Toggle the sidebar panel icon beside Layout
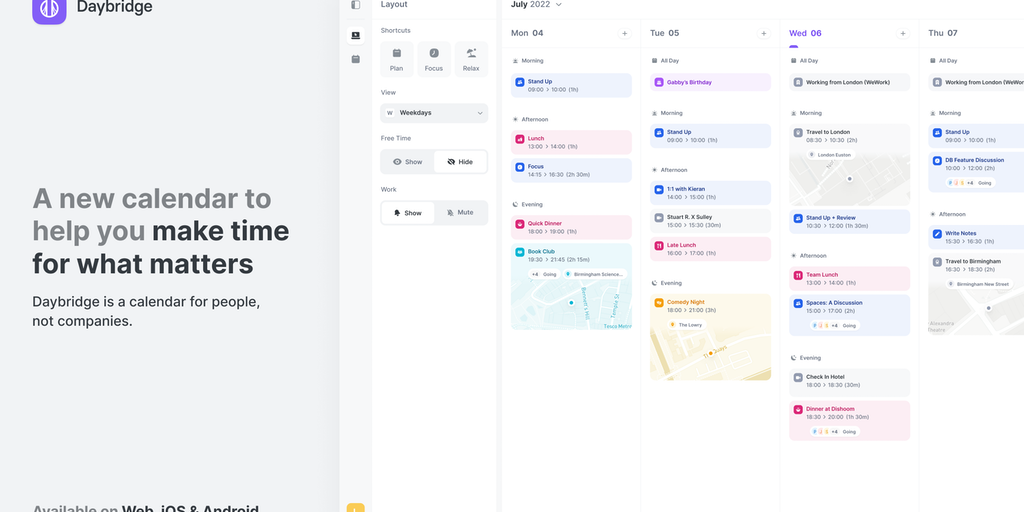 click(x=355, y=5)
